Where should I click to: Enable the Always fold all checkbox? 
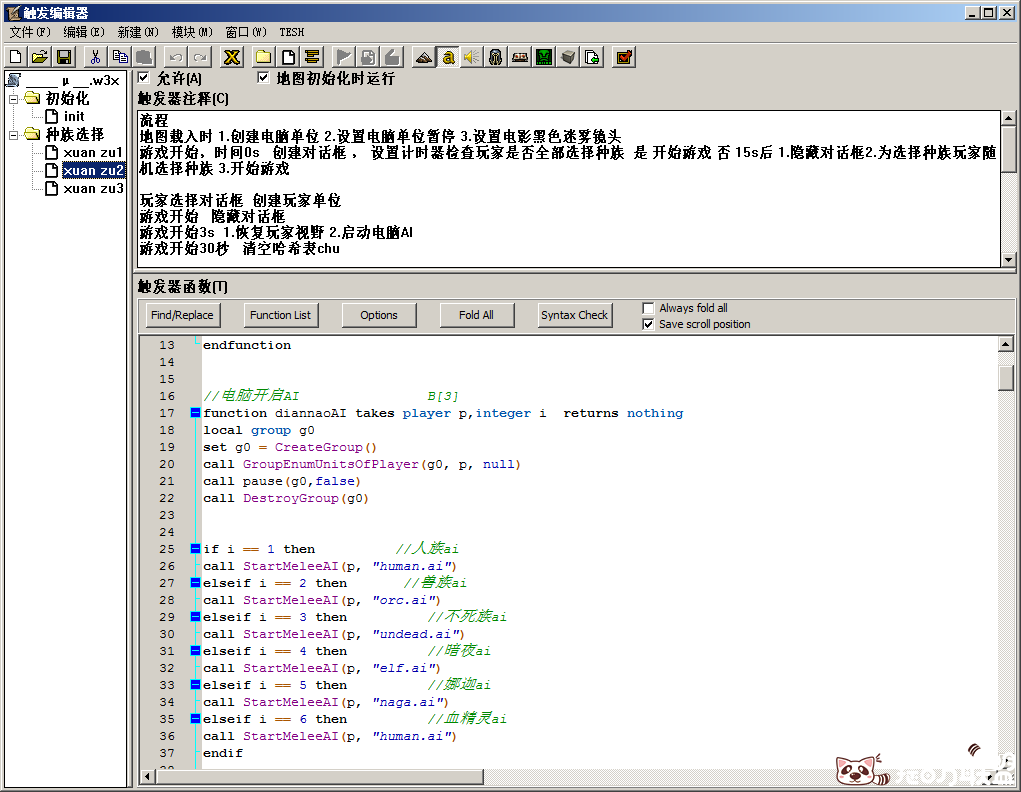click(x=648, y=308)
